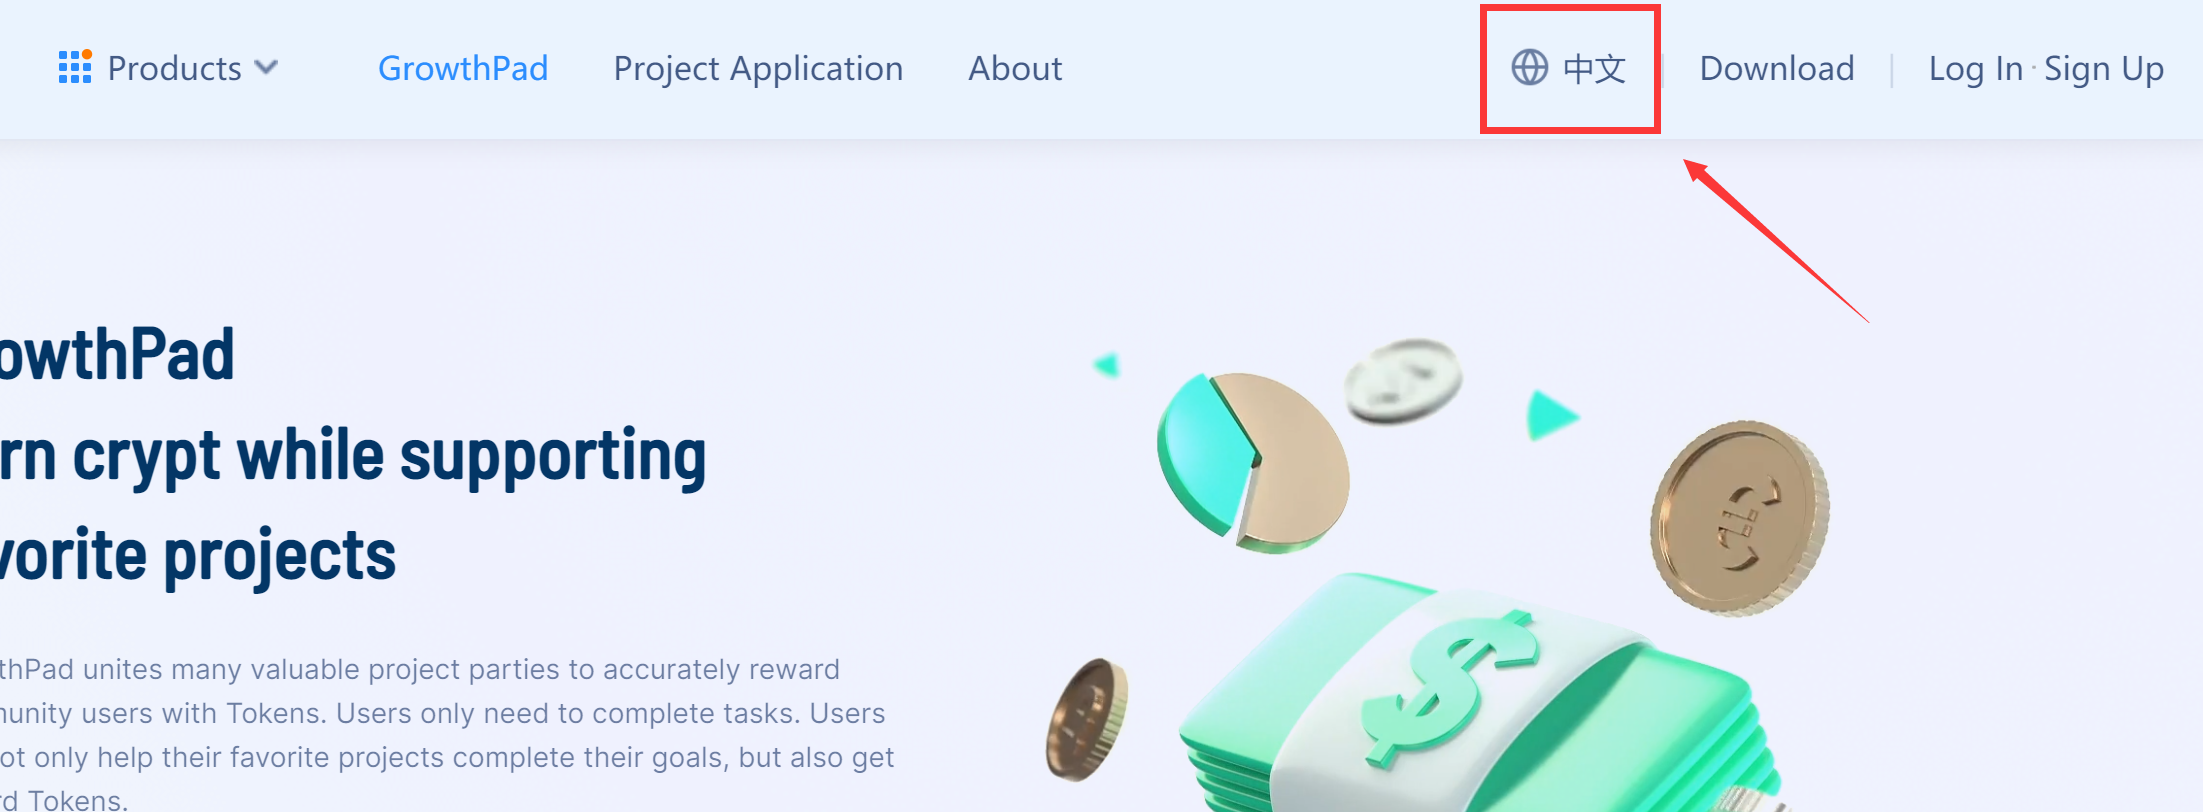Click the teal triangle near silver coin
Image resolution: width=2203 pixels, height=812 pixels.
1550,415
